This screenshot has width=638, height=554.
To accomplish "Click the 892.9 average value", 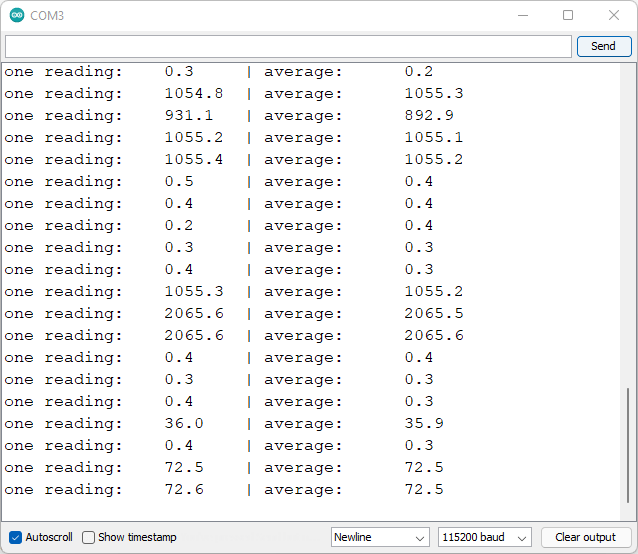I will pos(429,116).
